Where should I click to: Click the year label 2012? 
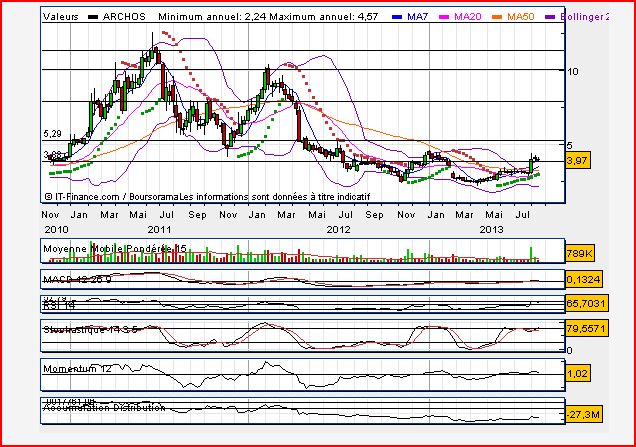point(338,230)
